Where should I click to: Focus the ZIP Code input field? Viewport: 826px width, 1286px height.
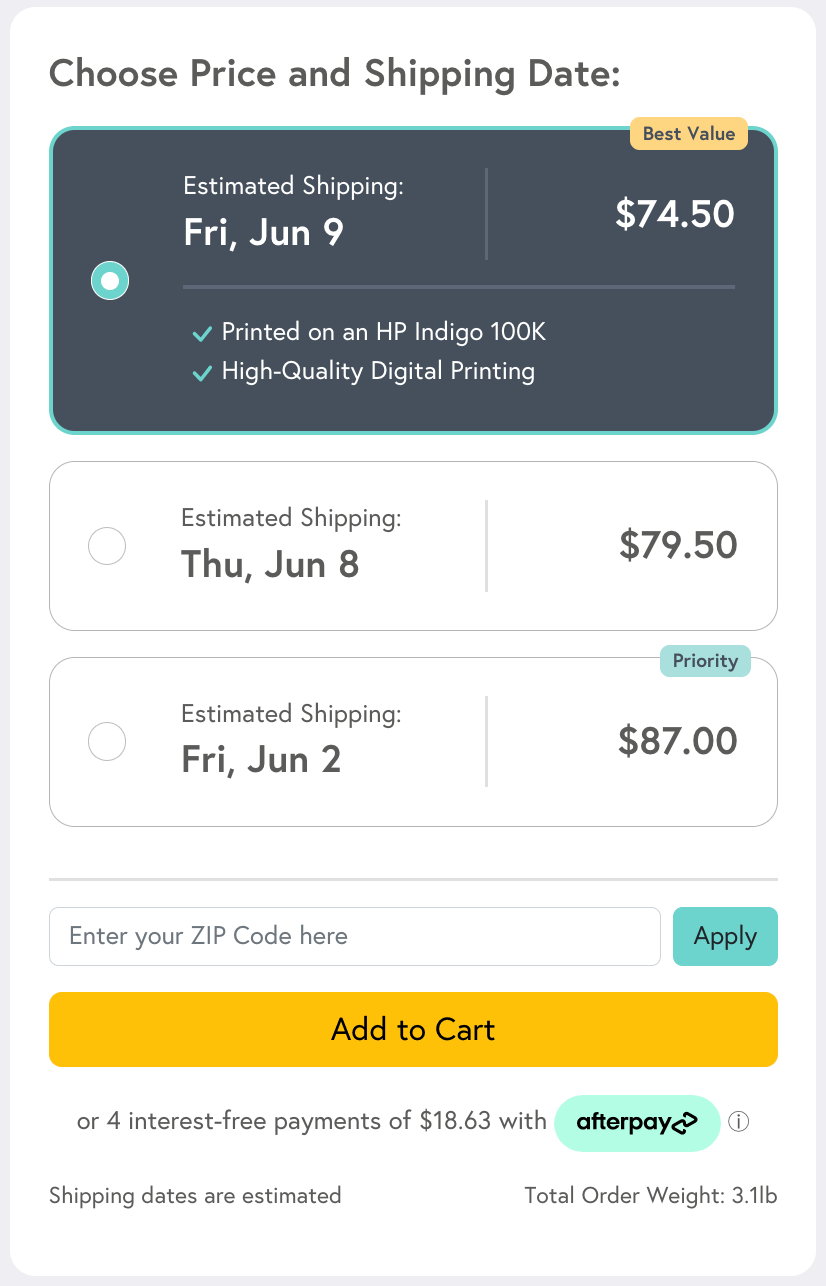point(354,937)
